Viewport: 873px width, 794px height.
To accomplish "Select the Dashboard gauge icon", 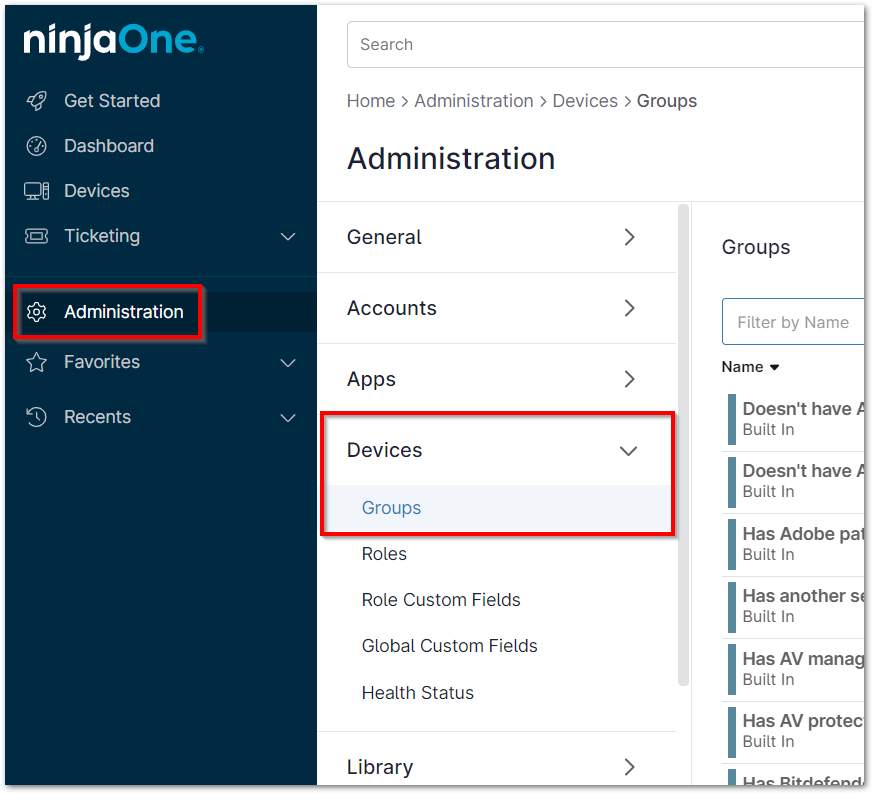I will [x=37, y=146].
